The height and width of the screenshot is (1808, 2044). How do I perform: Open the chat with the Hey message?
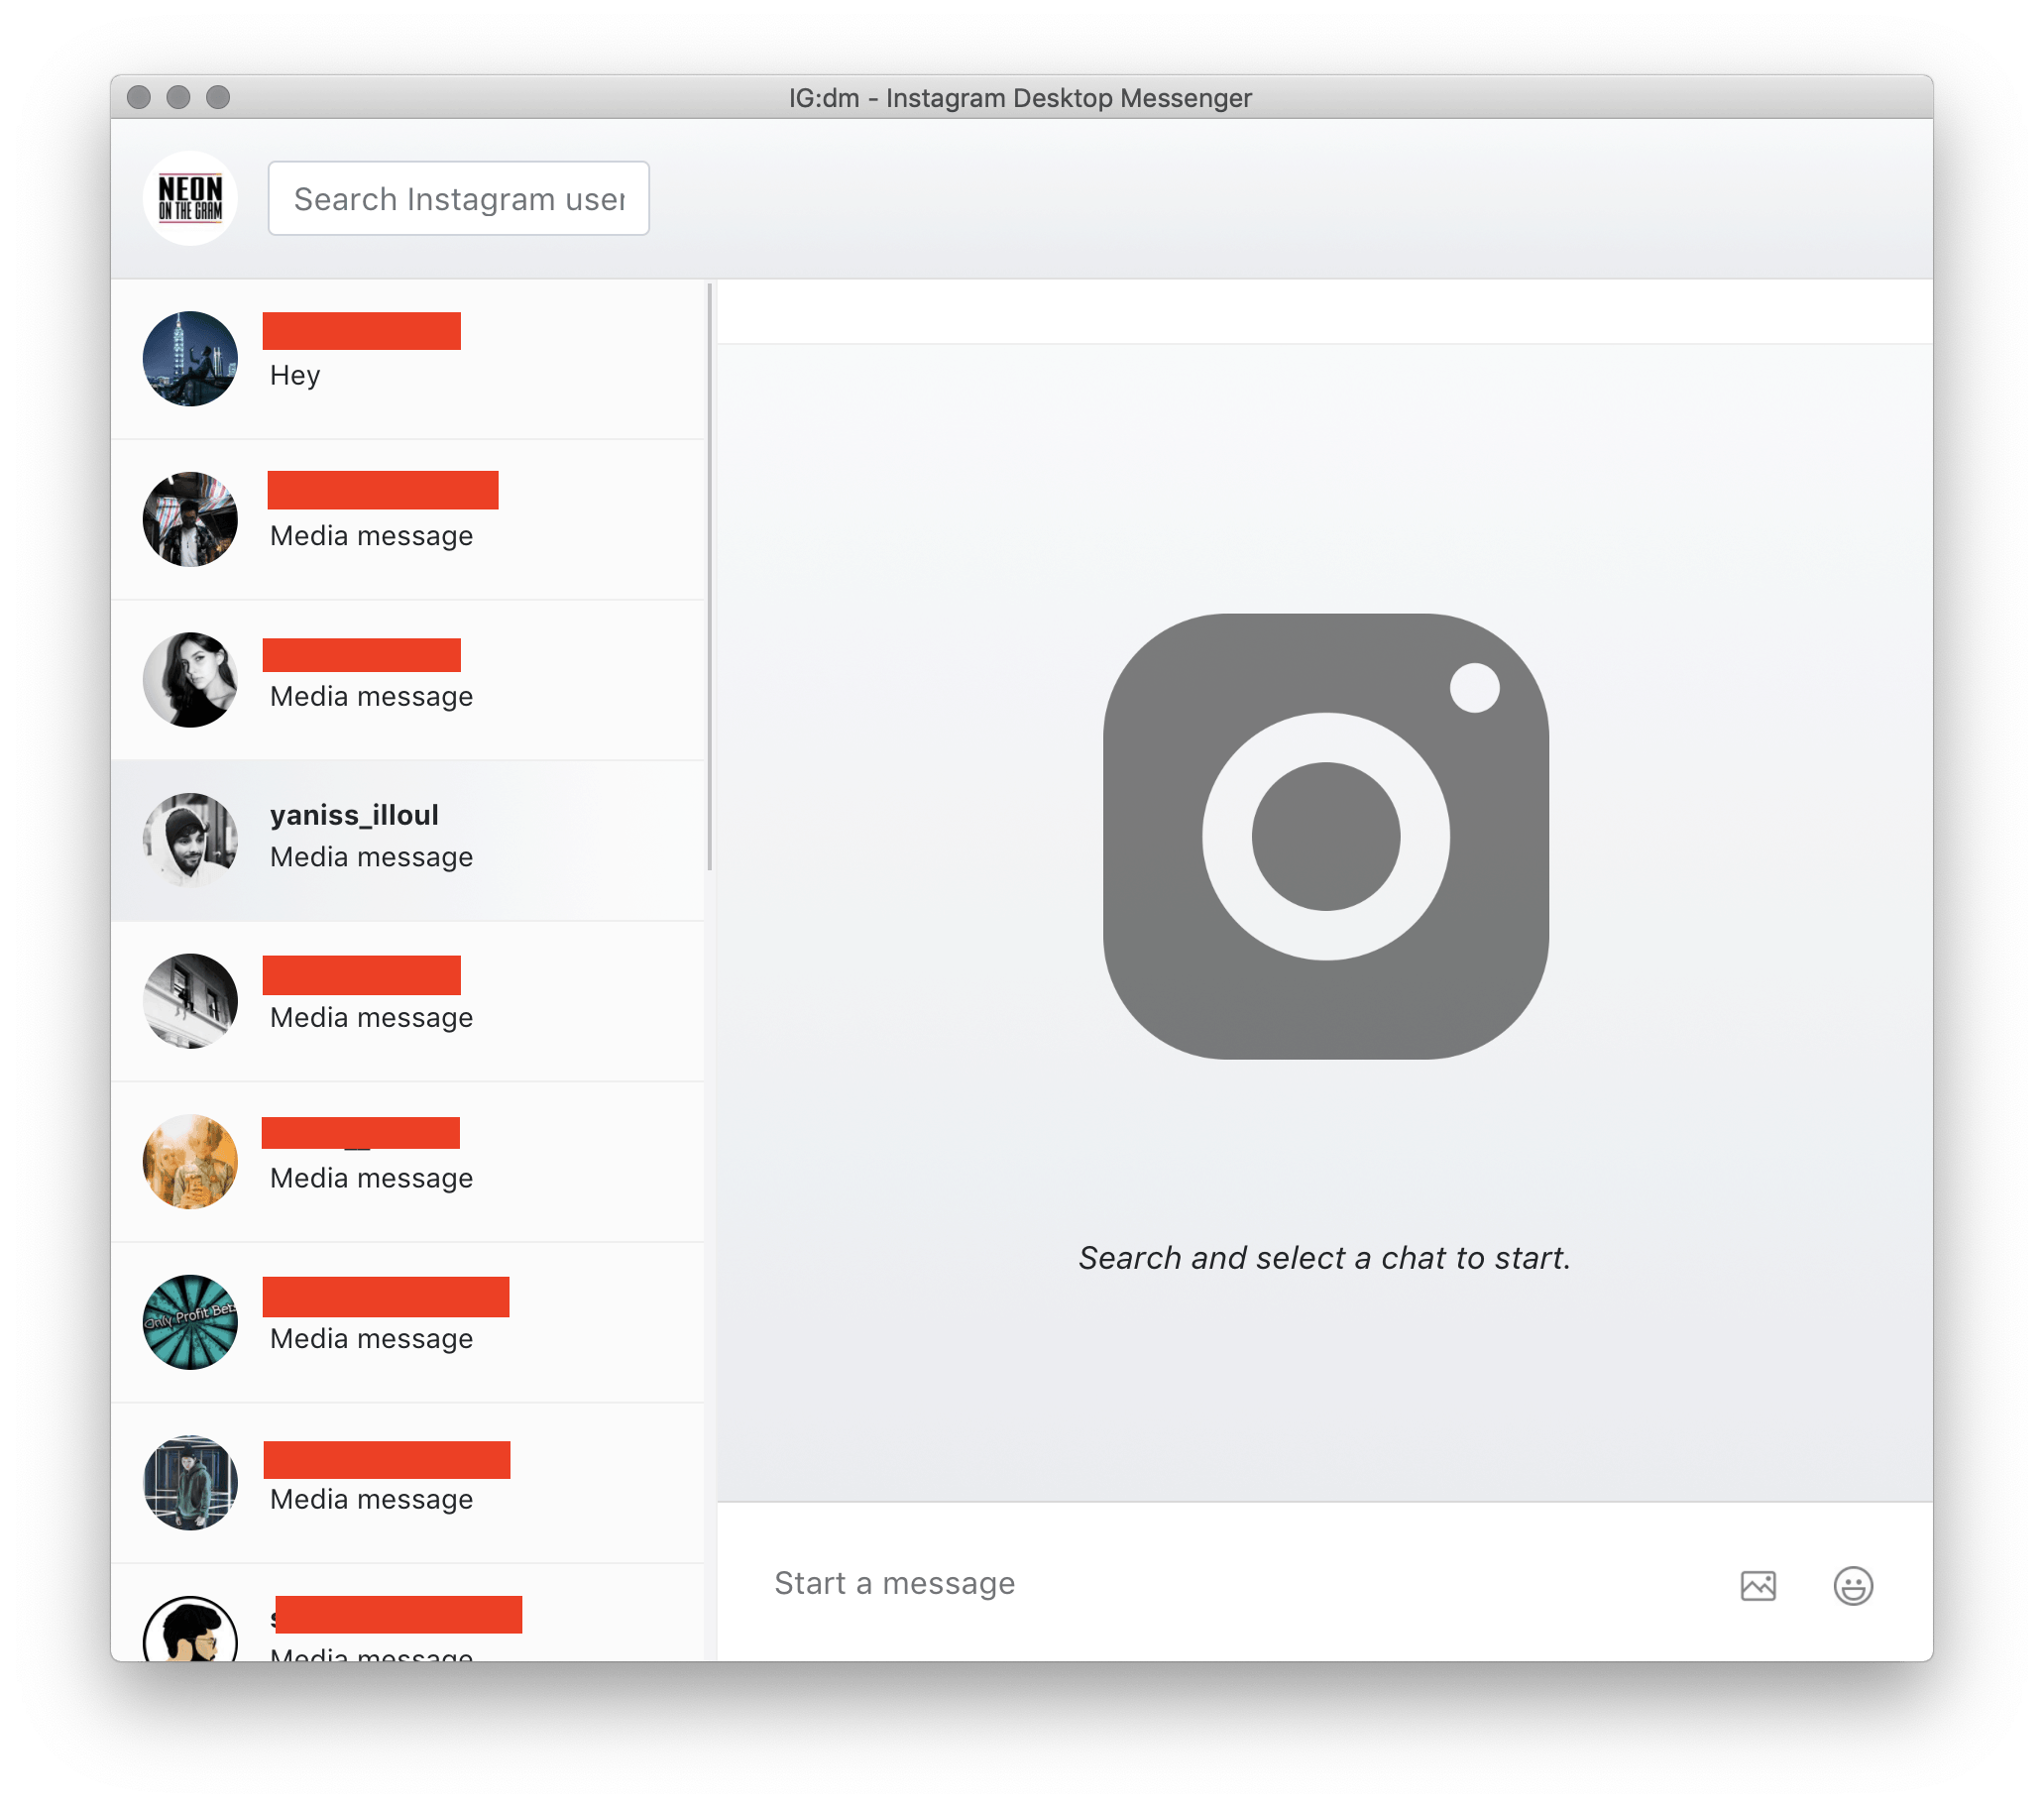pyautogui.click(x=408, y=359)
